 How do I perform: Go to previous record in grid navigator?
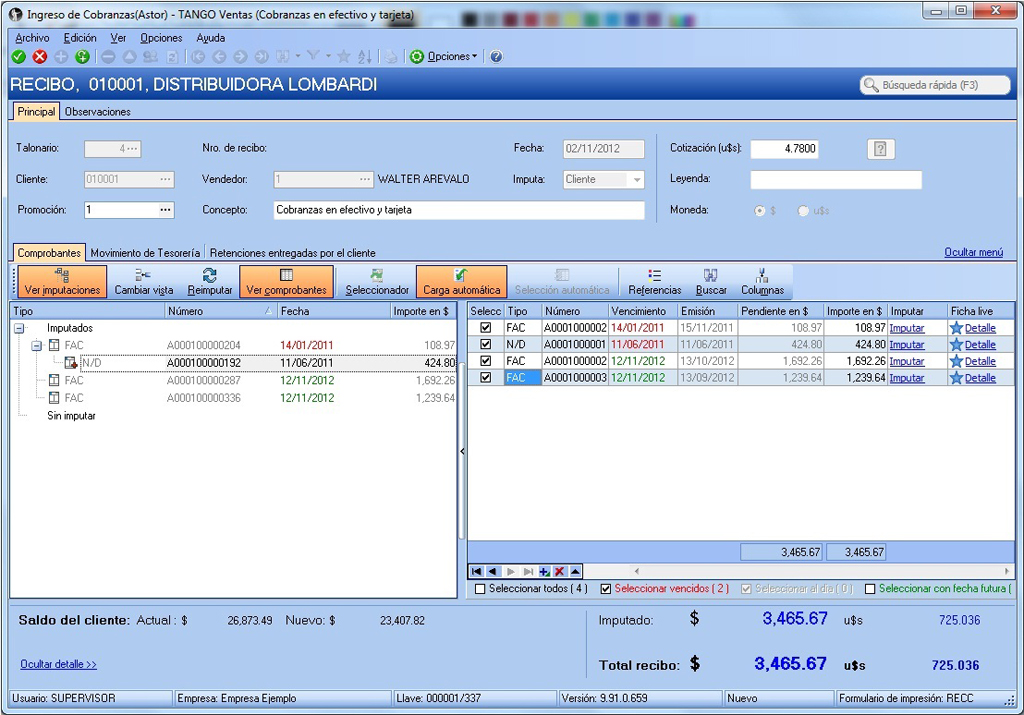click(493, 571)
